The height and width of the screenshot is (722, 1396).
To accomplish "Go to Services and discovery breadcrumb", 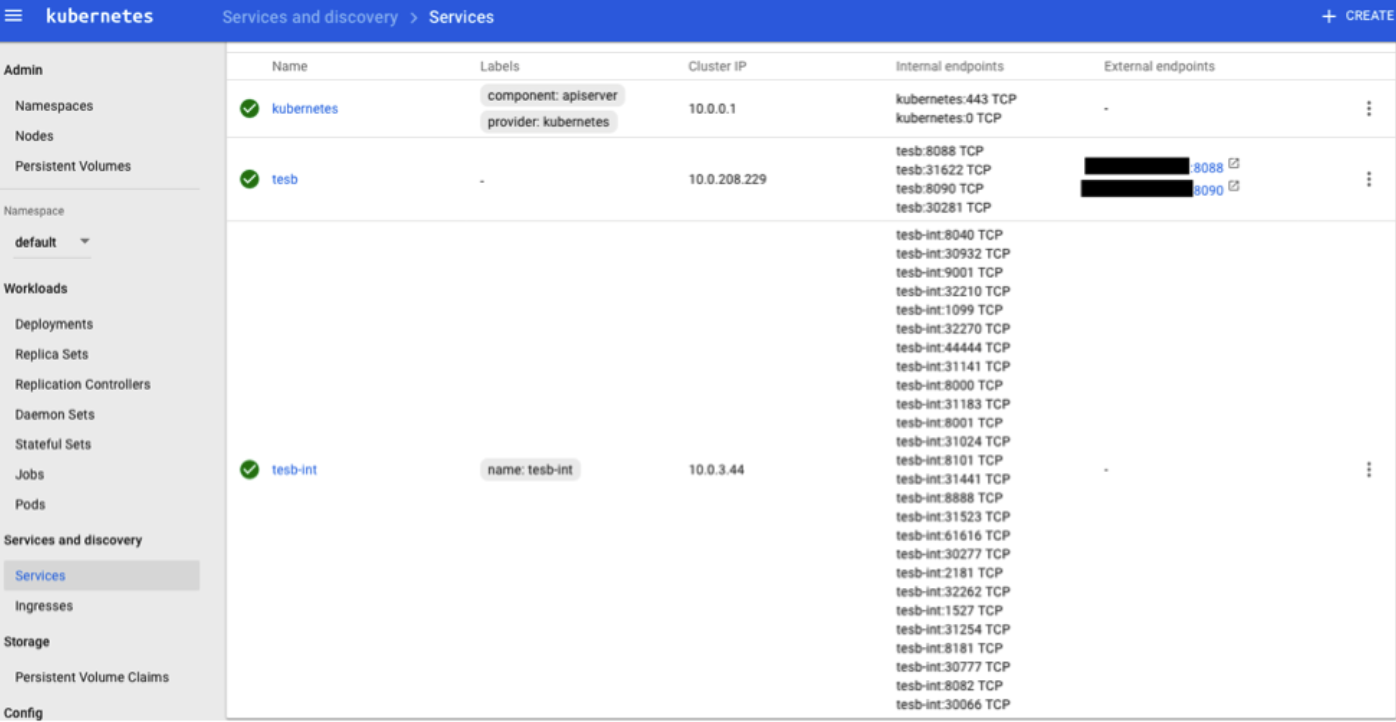I will tap(310, 17).
